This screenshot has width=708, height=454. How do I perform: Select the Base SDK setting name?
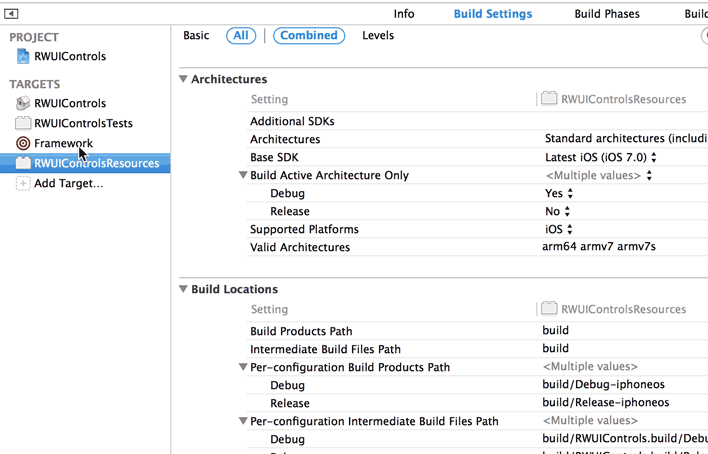pos(274,157)
